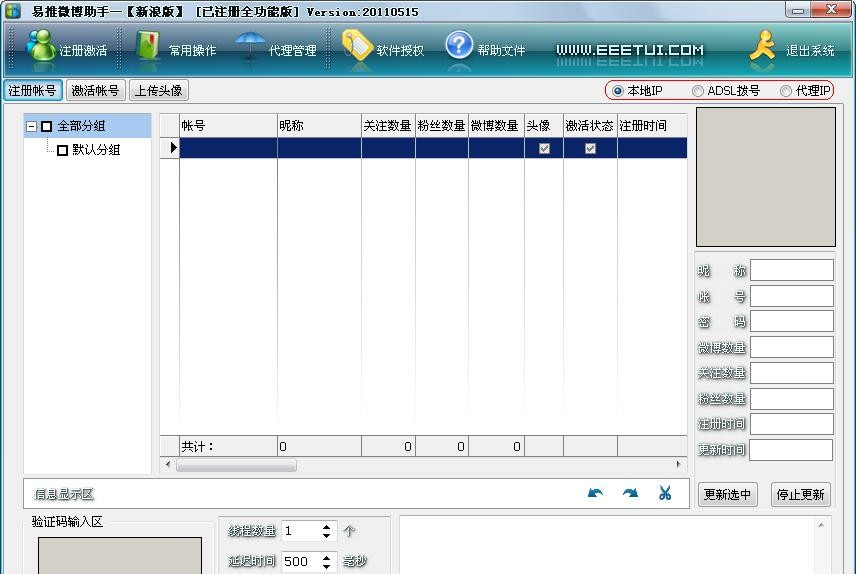Minimize the 易推微博助手 window

tap(798, 9)
